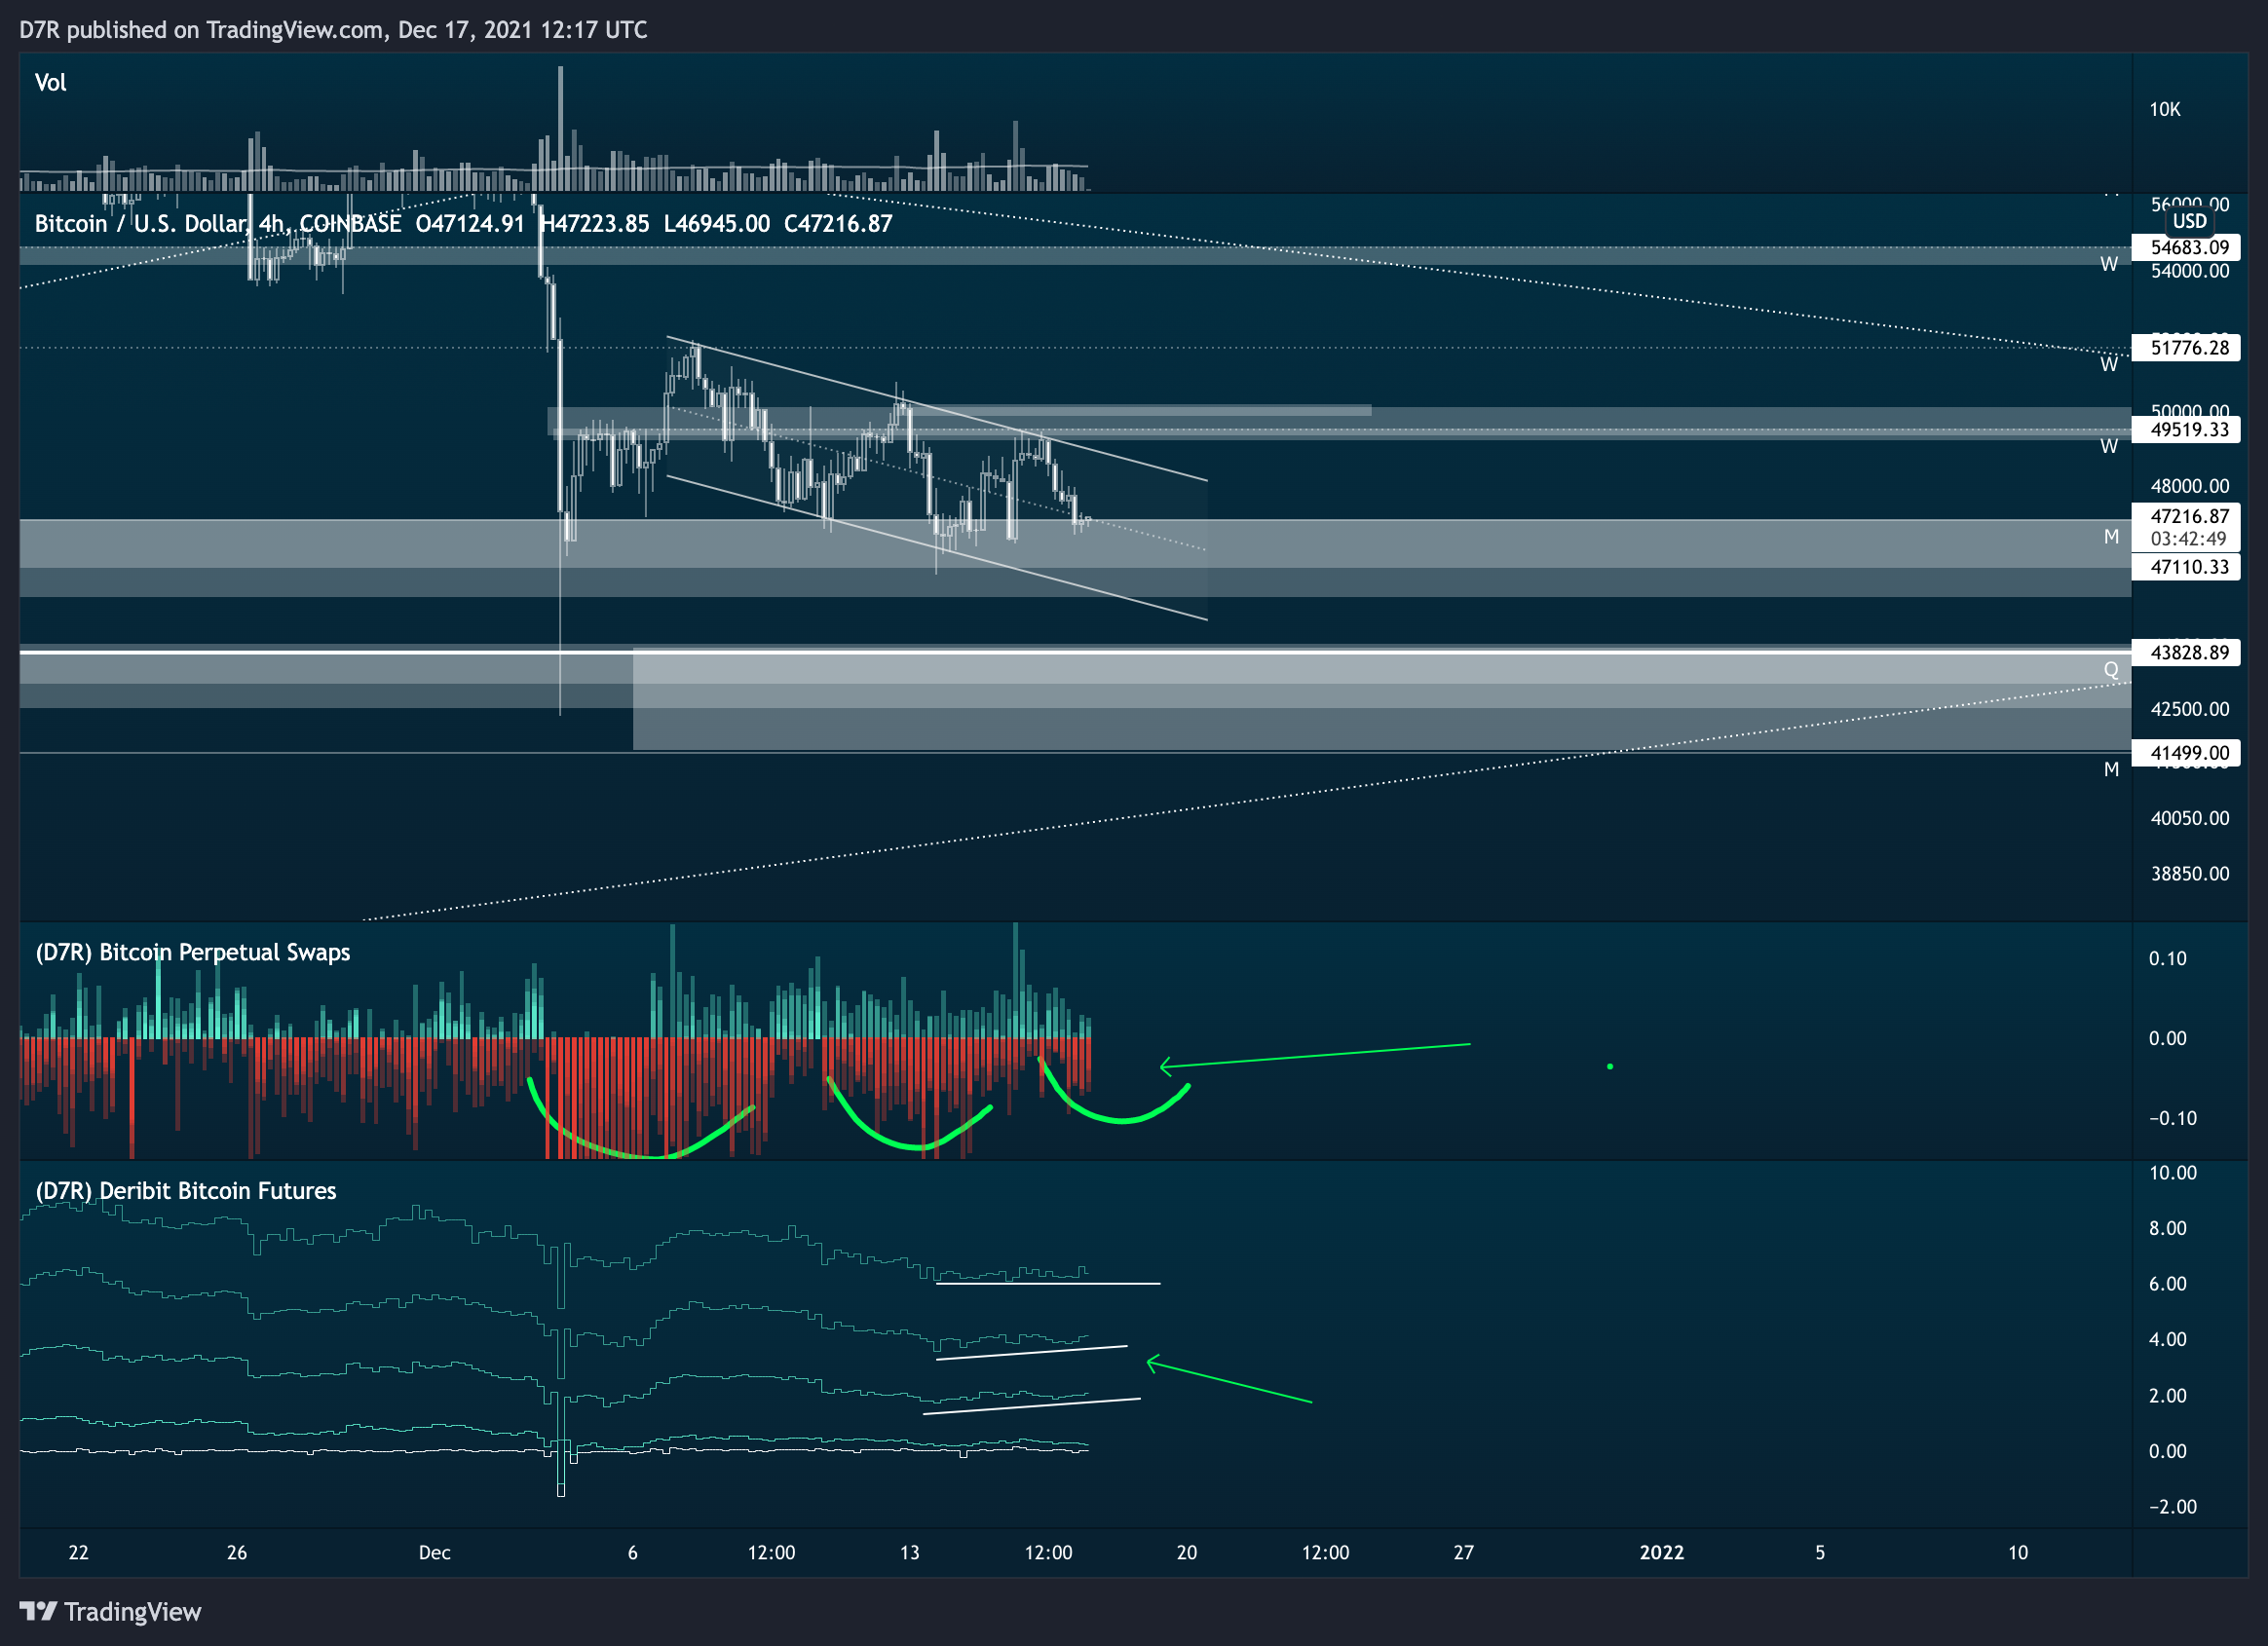The height and width of the screenshot is (1646, 2268).
Task: Click the TradingView logo at bottom left
Action: click(110, 1611)
